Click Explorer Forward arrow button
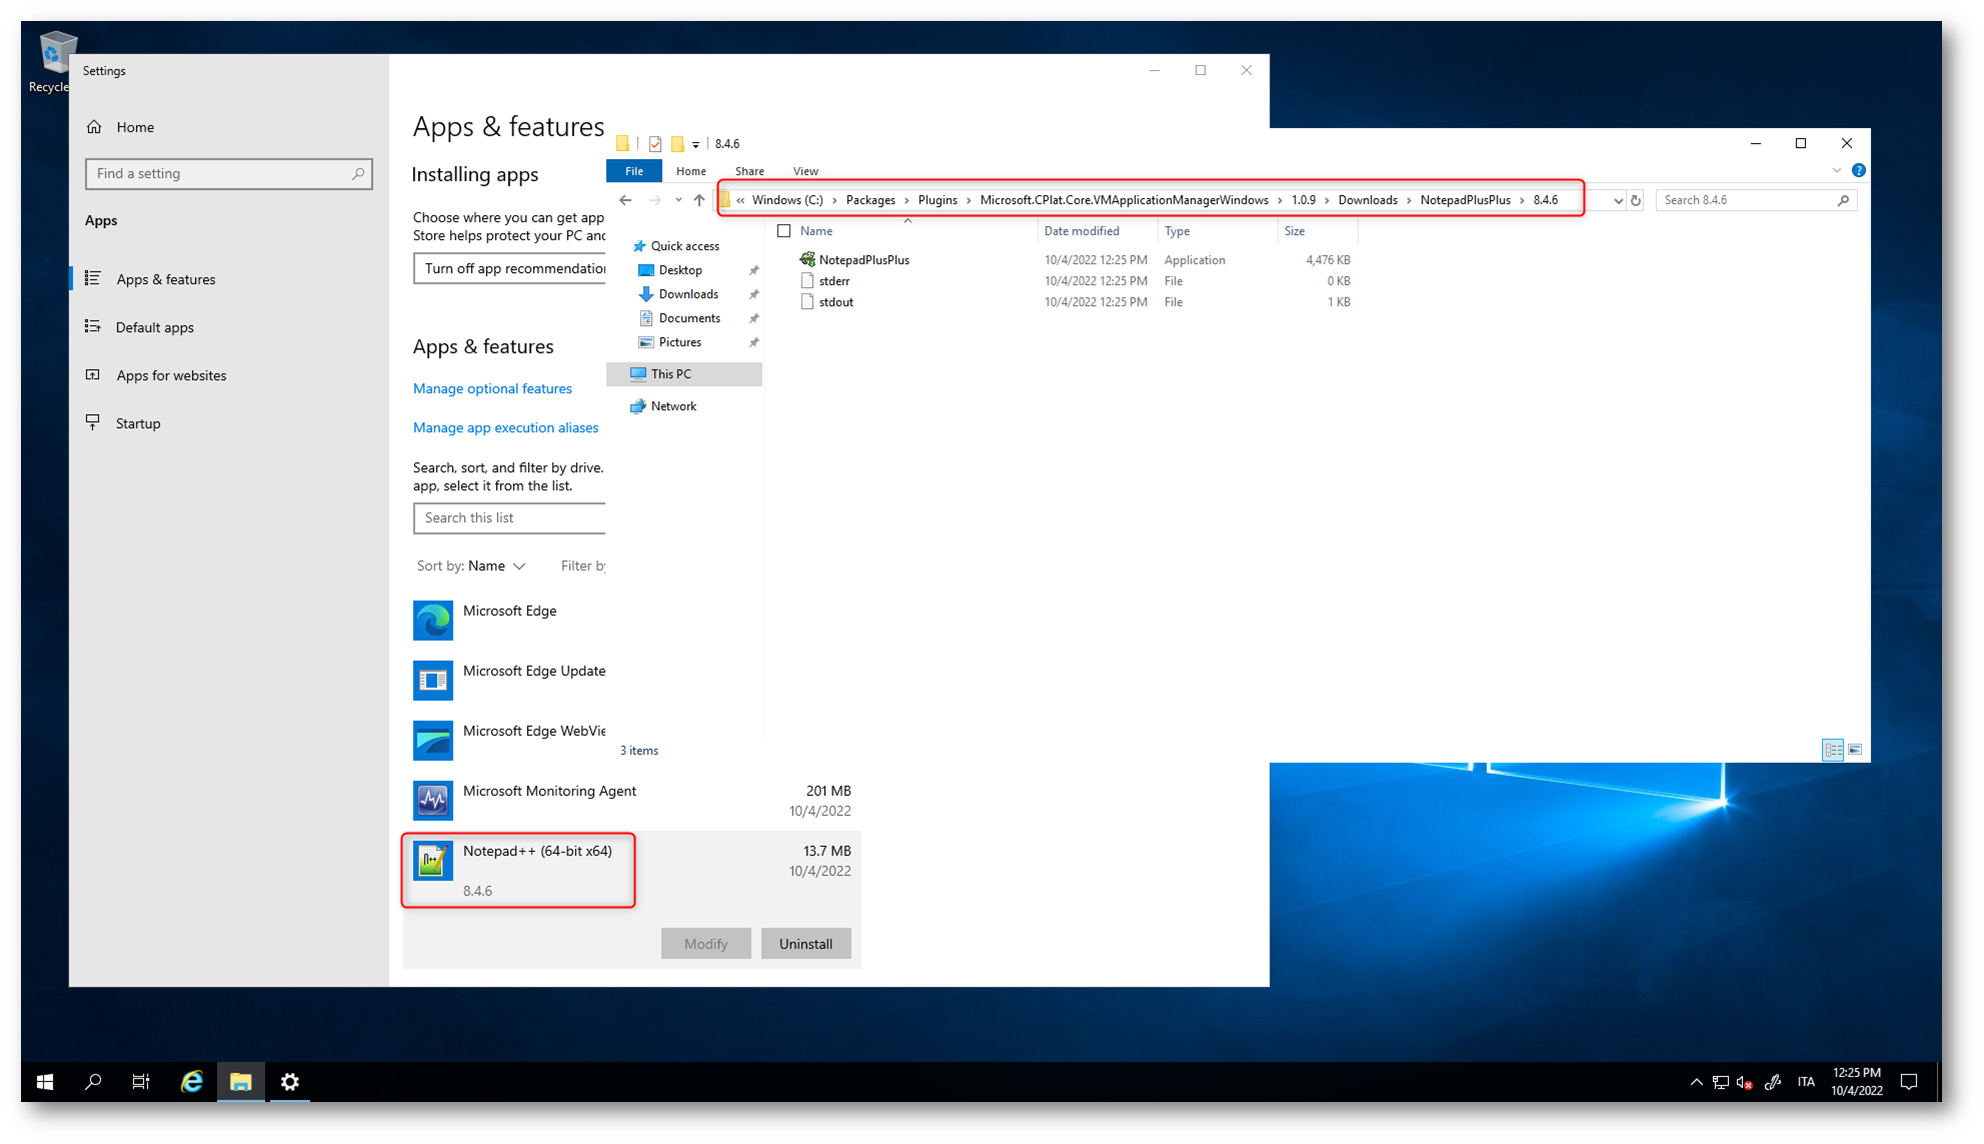Screen dimensions: 1984x1144 [x=655, y=200]
